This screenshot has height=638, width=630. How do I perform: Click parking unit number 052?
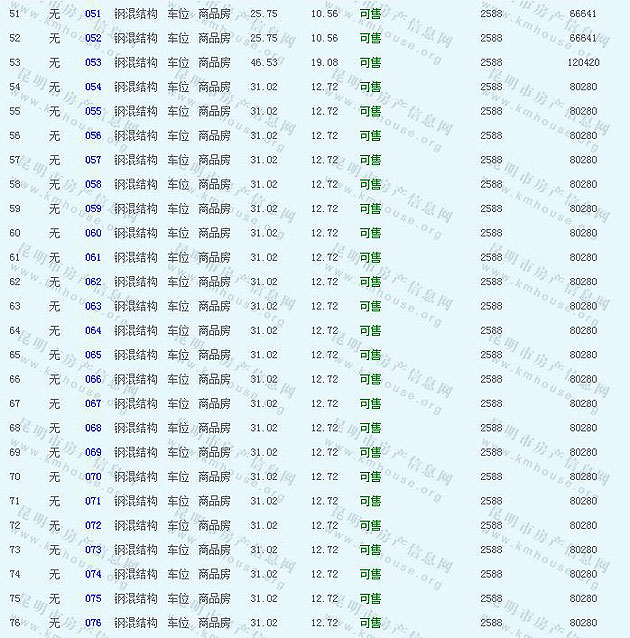click(x=93, y=38)
